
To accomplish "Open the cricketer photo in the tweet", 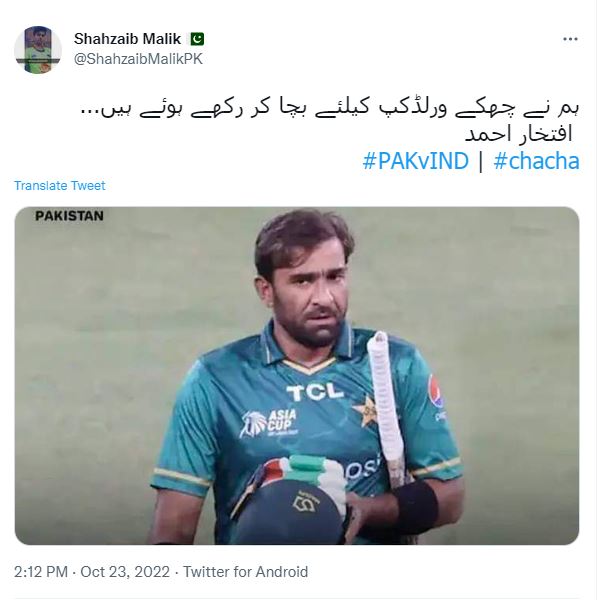I will click(297, 375).
